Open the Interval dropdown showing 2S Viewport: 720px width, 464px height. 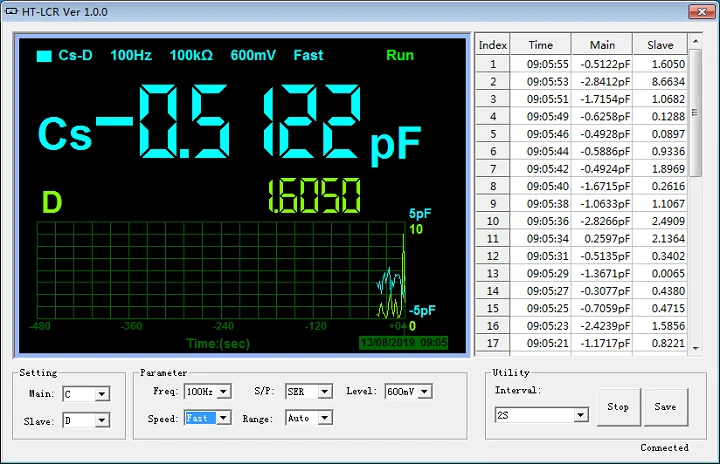[580, 415]
